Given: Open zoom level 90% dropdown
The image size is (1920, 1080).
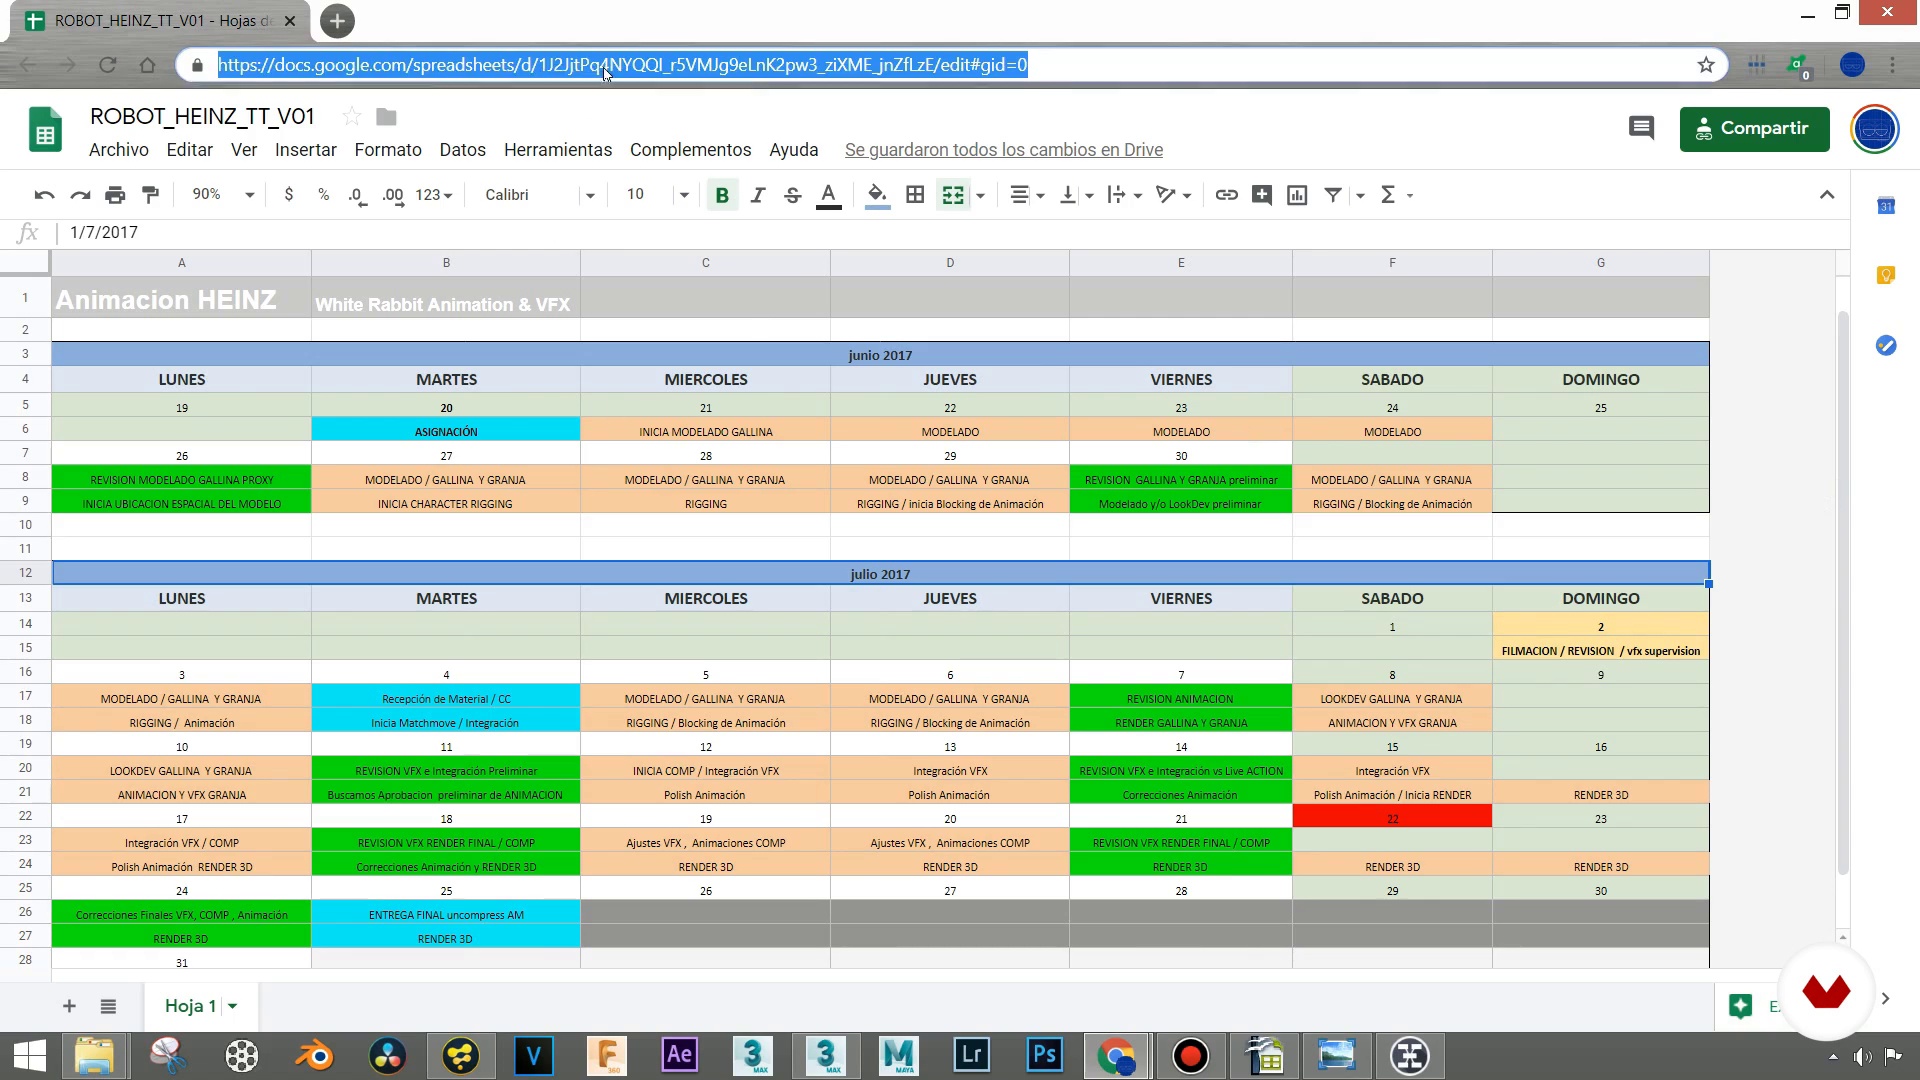Looking at the screenshot, I should click(223, 195).
